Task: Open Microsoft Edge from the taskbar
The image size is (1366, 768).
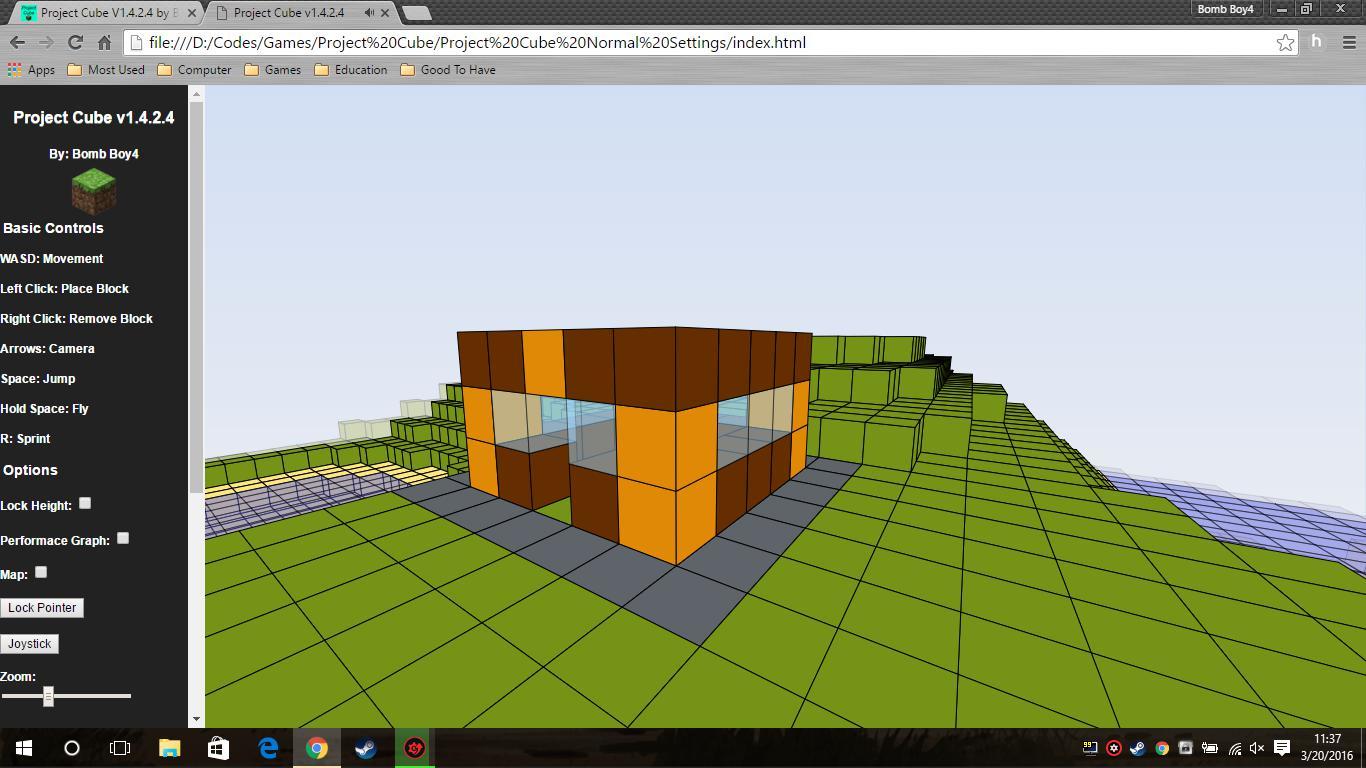Action: 268,748
